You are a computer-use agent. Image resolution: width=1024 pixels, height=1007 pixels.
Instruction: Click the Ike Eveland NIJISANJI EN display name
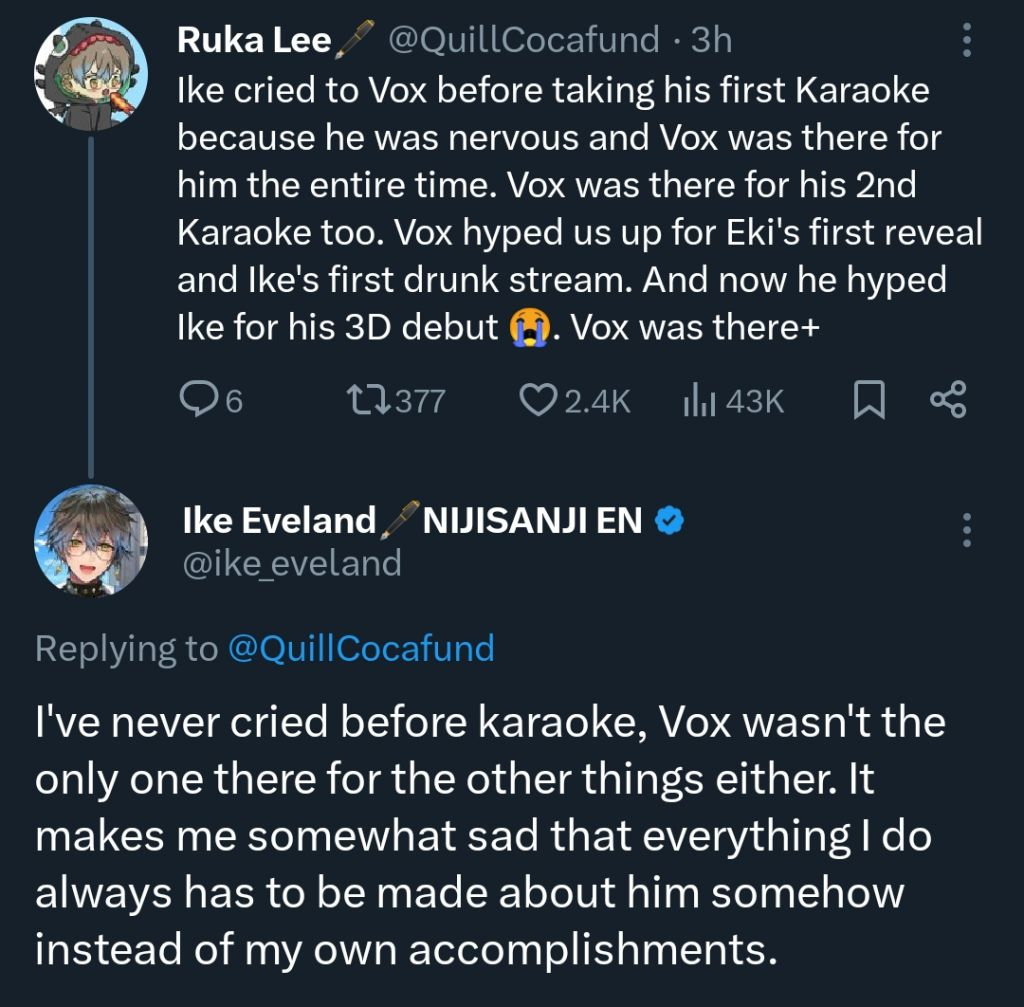[x=412, y=520]
